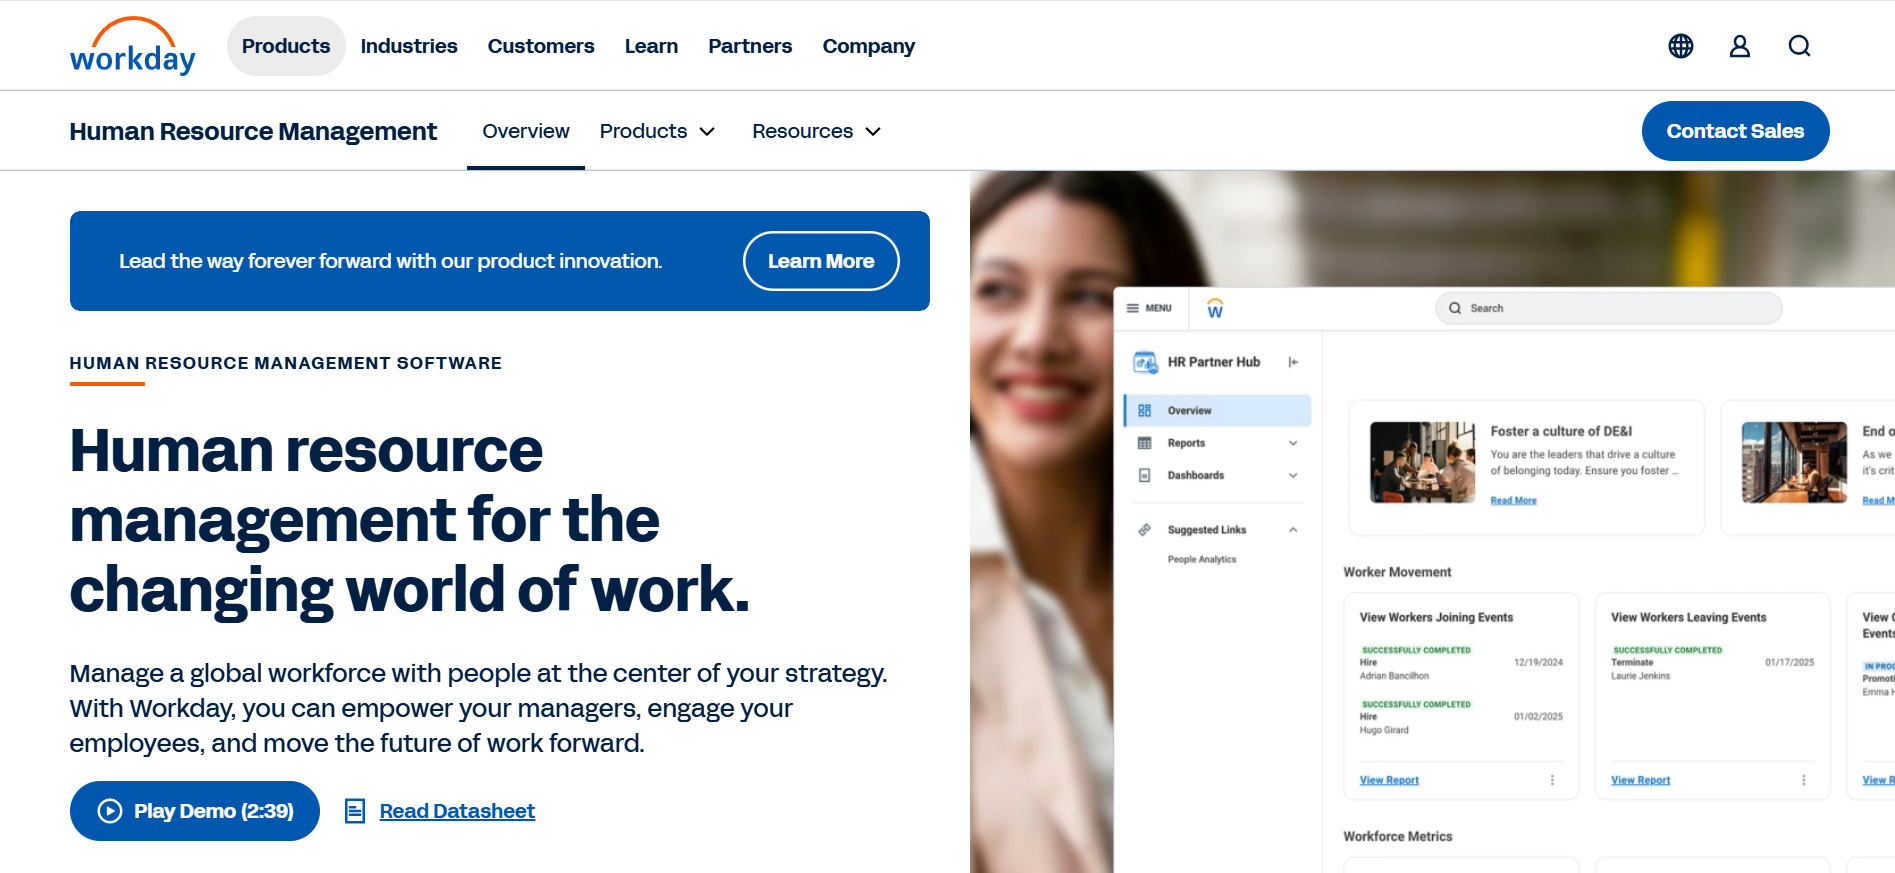
Task: Click the People Analytics suggested link
Action: [x=1202, y=559]
